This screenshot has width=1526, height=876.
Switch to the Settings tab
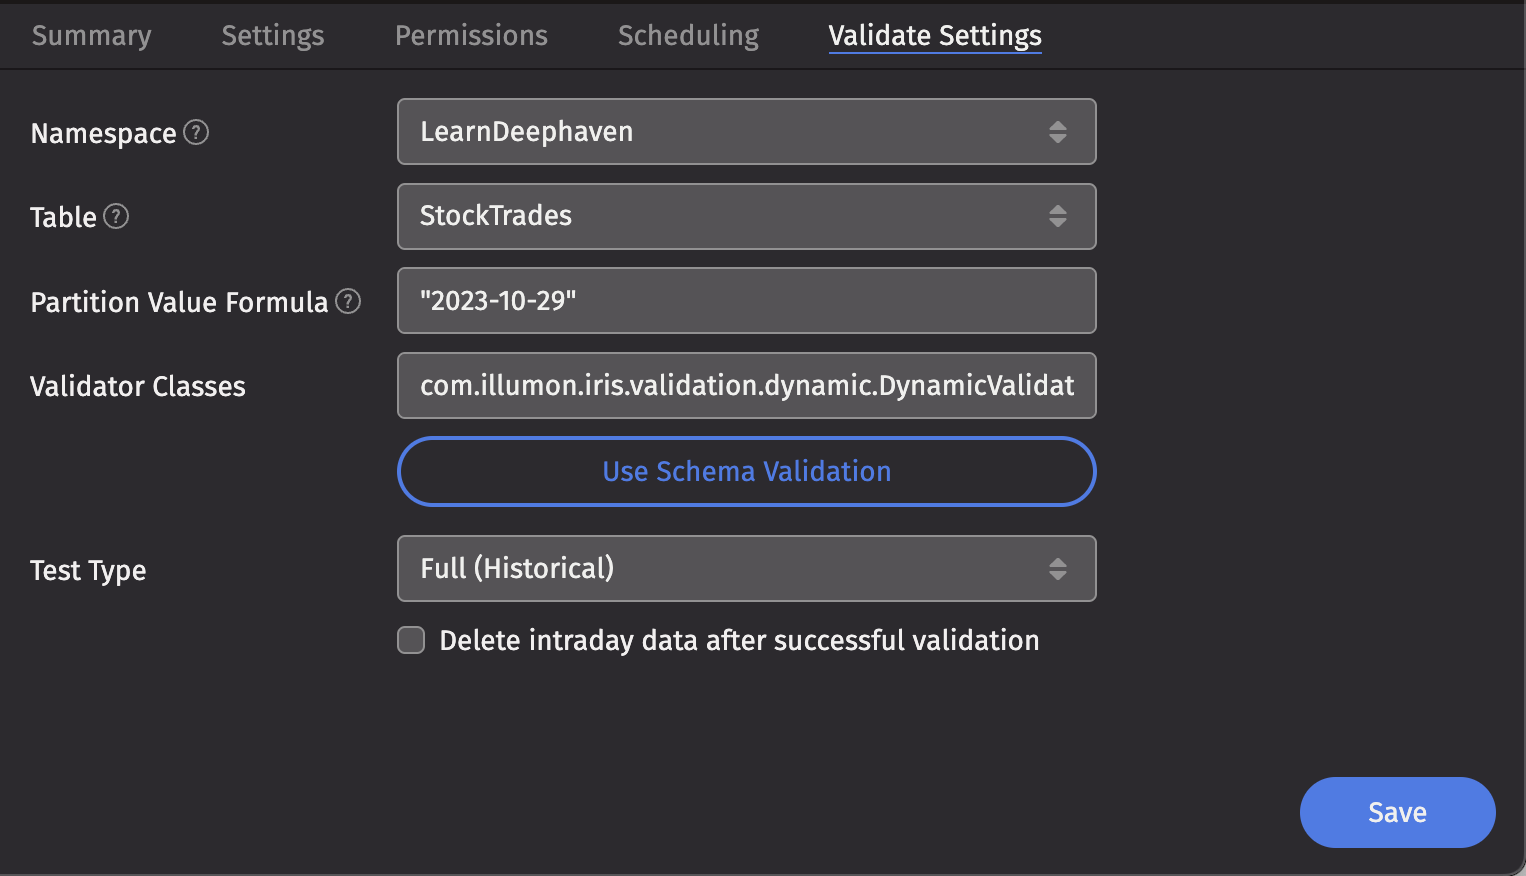coord(273,36)
